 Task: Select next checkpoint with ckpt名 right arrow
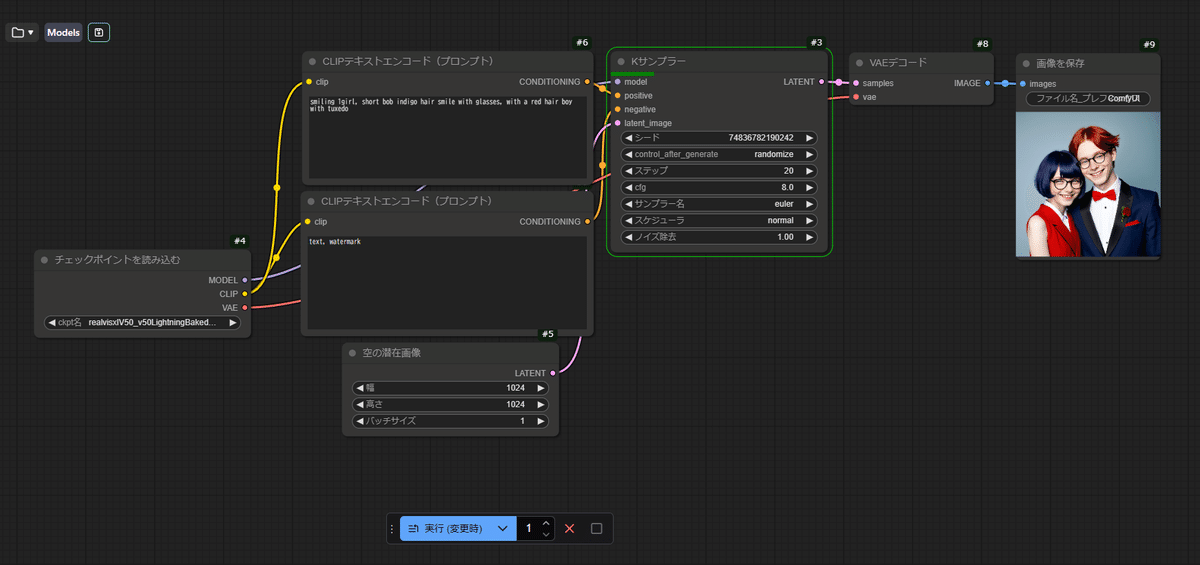pyautogui.click(x=233, y=323)
